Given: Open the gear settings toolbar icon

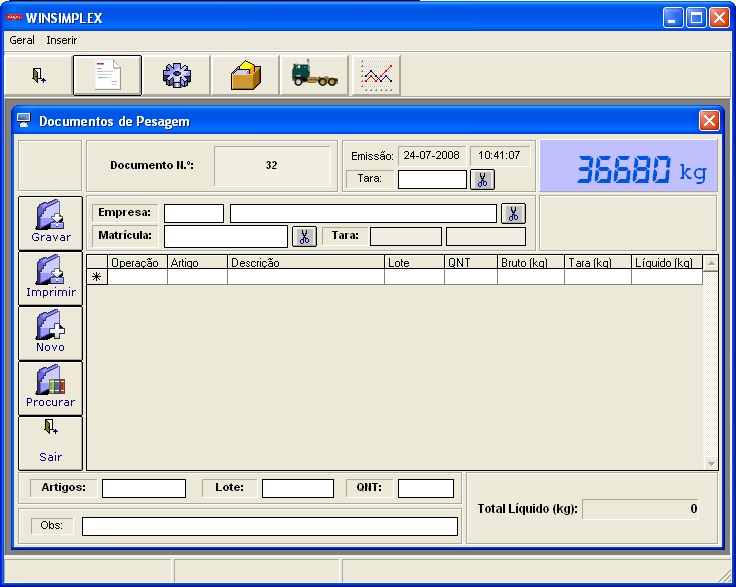Looking at the screenshot, I should (176, 76).
